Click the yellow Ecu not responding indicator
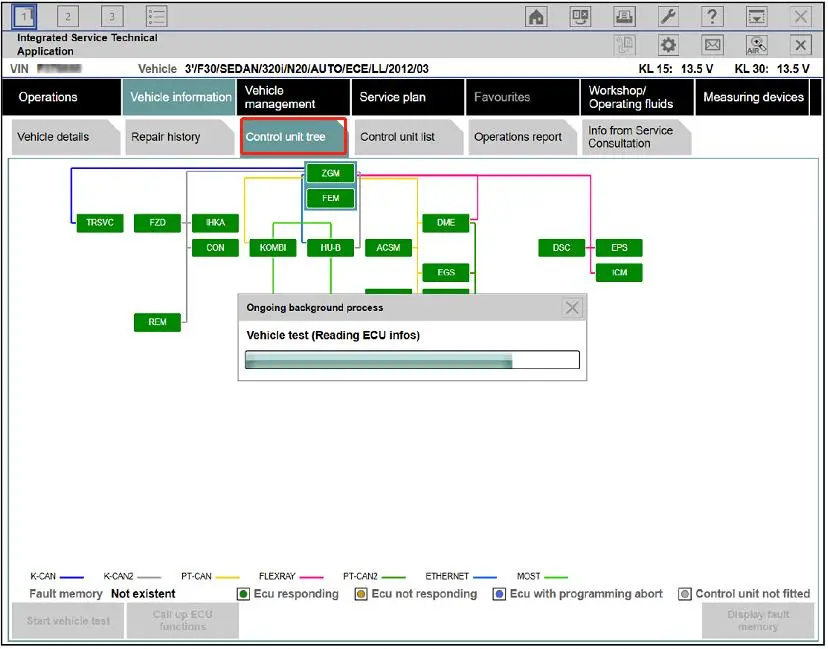The width and height of the screenshot is (828, 649). (x=361, y=595)
